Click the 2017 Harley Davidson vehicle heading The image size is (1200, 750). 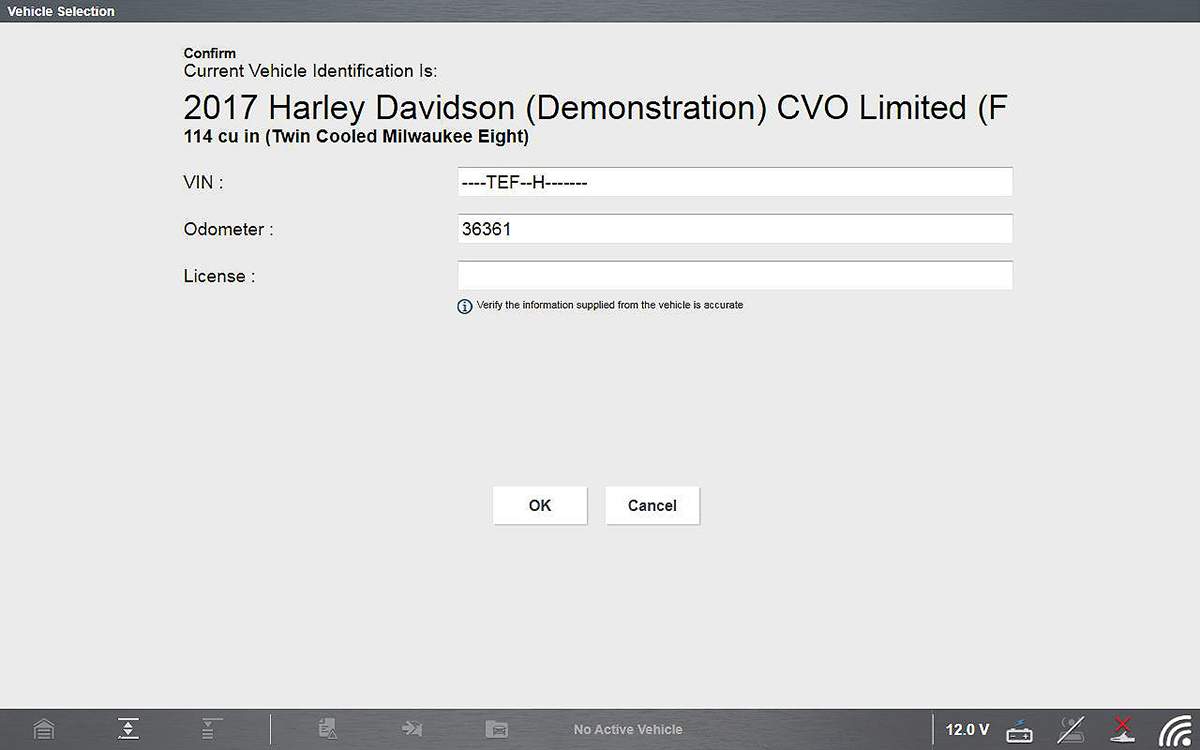pyautogui.click(x=595, y=108)
